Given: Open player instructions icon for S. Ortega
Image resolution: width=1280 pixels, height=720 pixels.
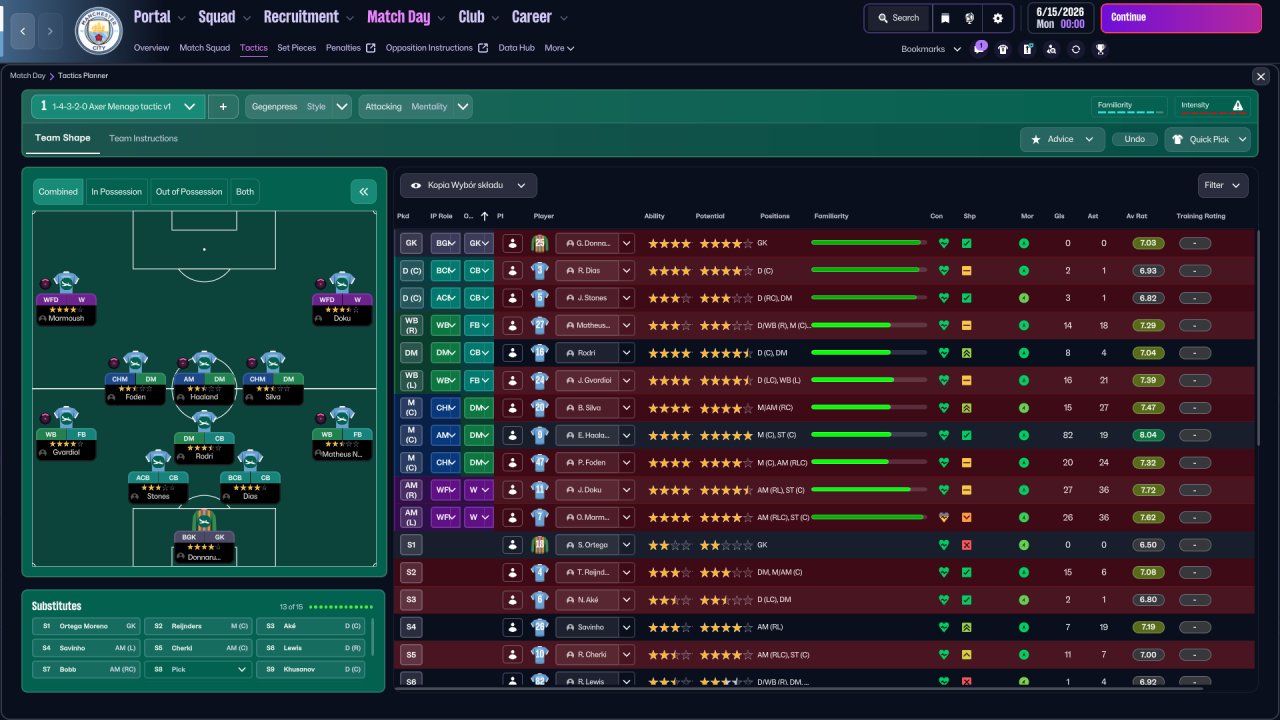Looking at the screenshot, I should pyautogui.click(x=512, y=545).
